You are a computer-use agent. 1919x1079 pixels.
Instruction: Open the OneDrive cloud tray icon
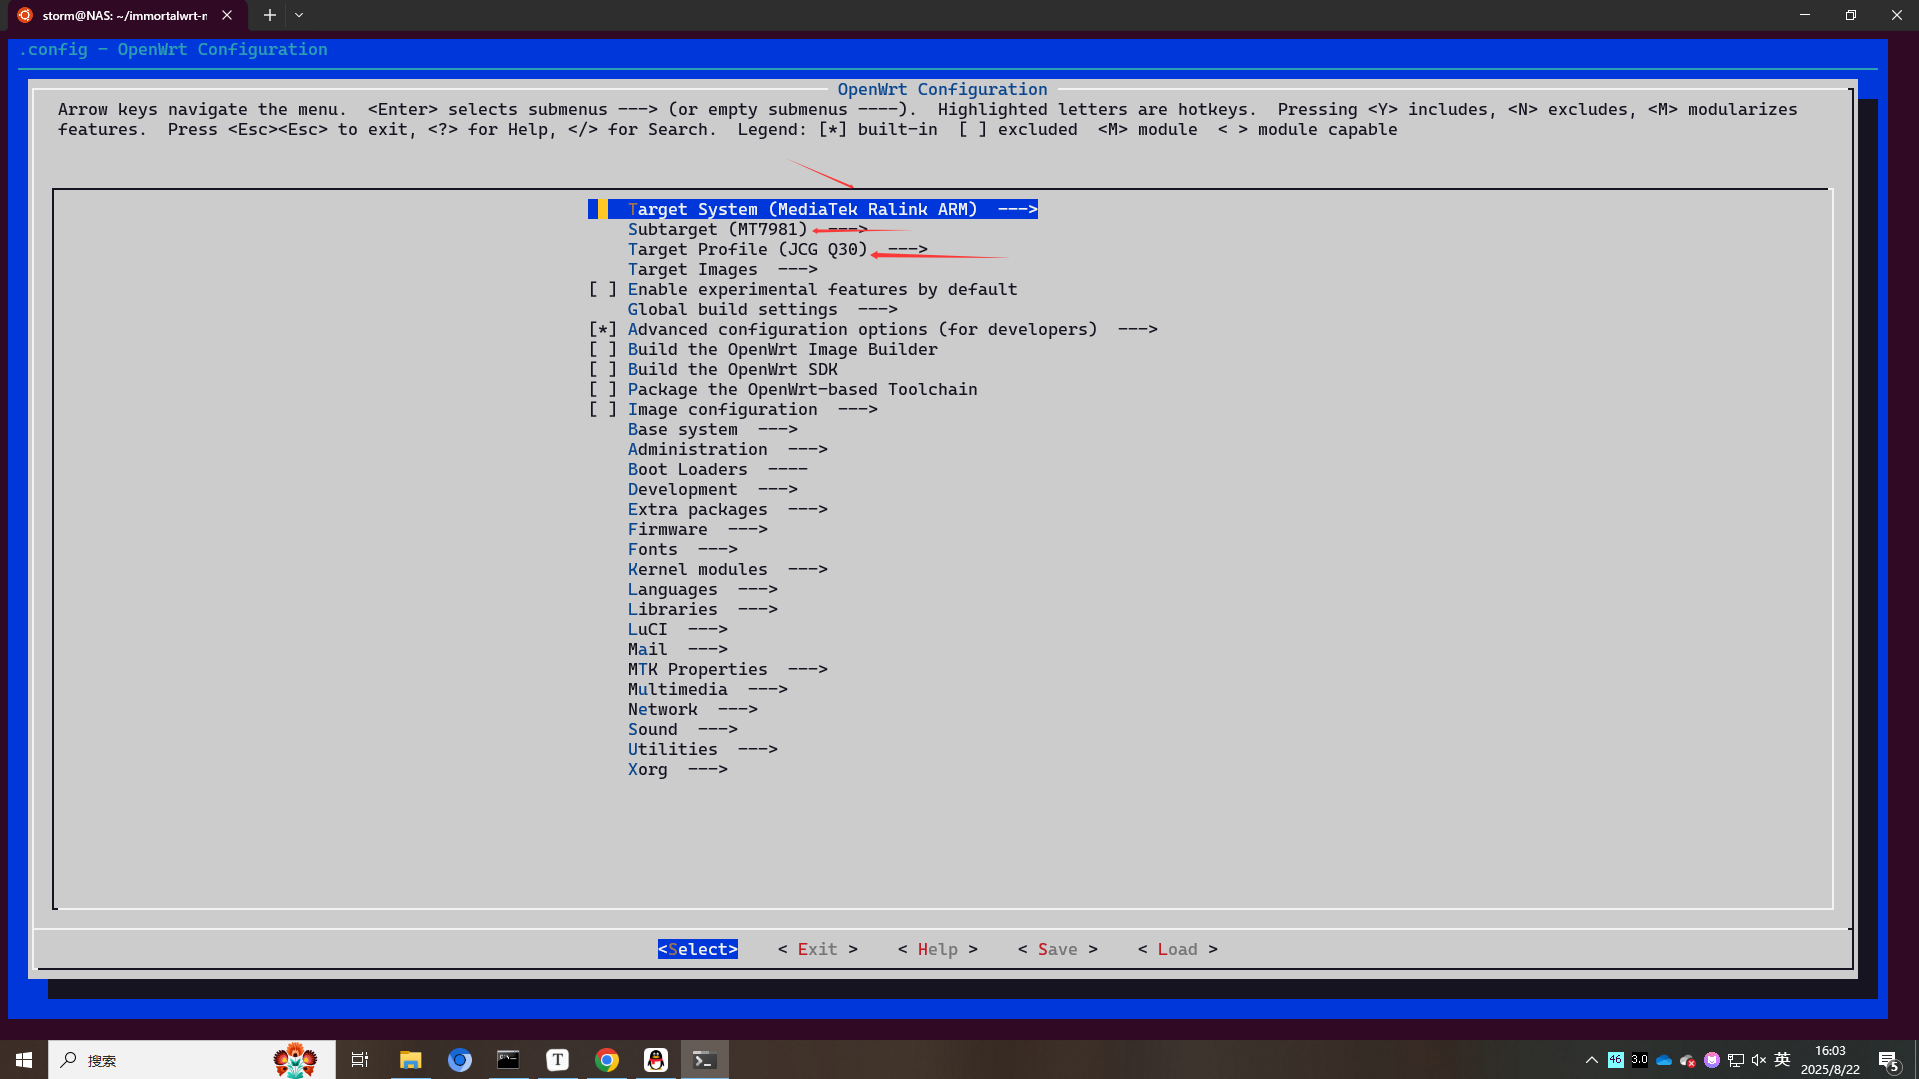[1664, 1060]
